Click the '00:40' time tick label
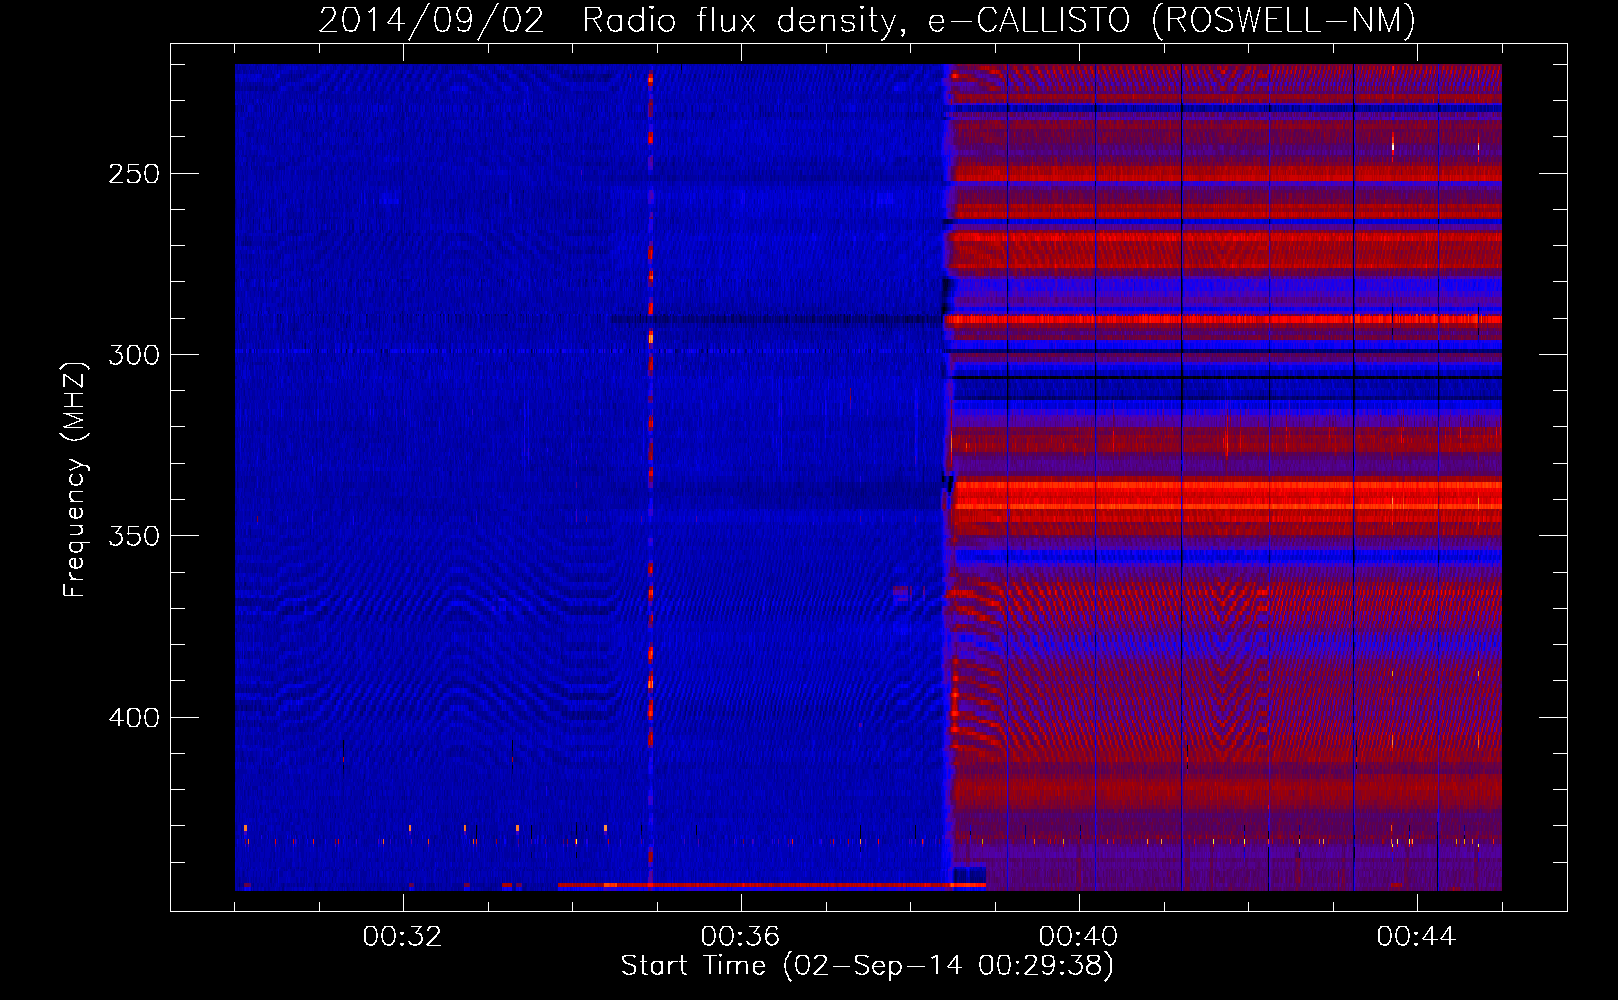This screenshot has height=1000, width=1618. 1078,936
